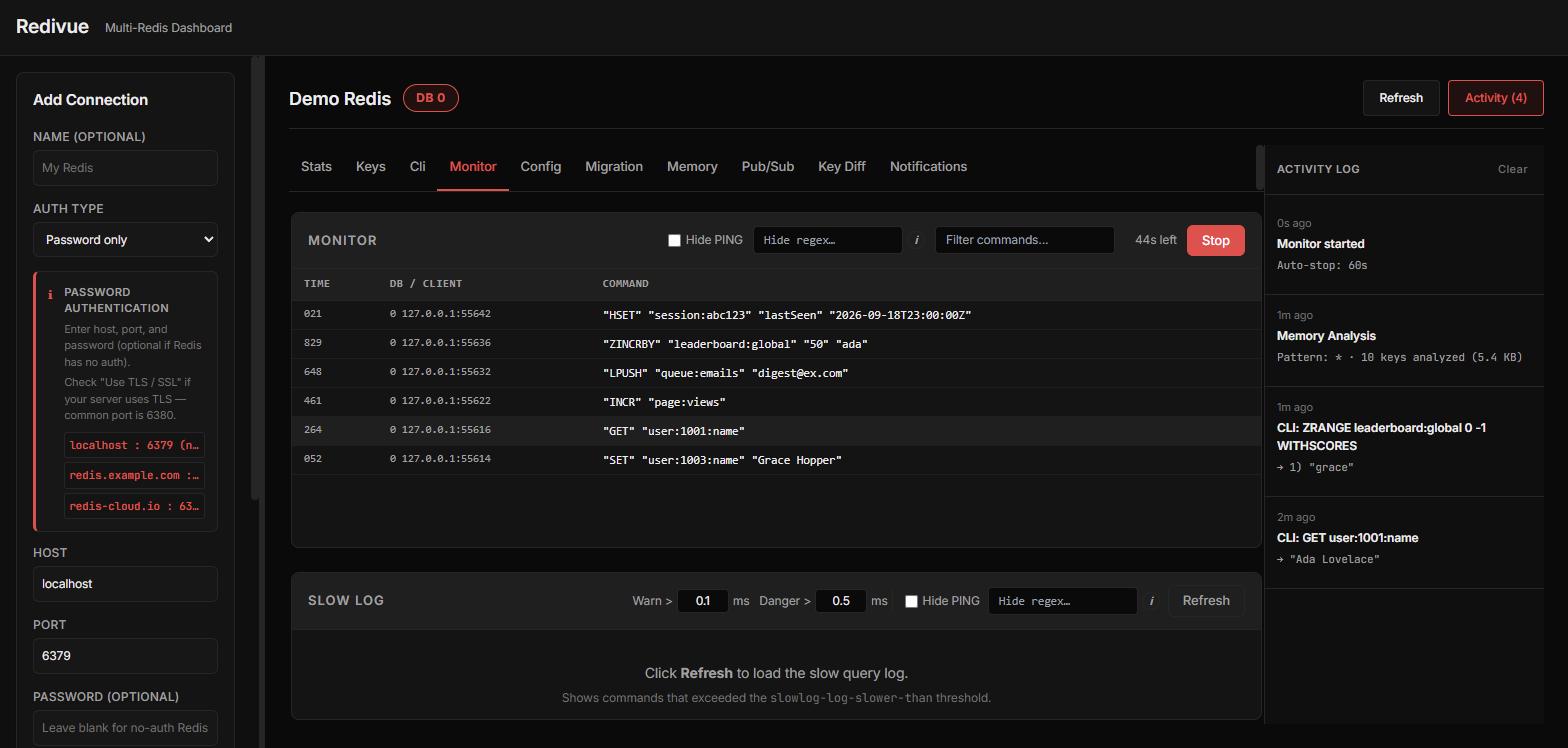Viewport: 1568px width, 748px height.
Task: Pick the localhost : 6379 example
Action: (135, 445)
